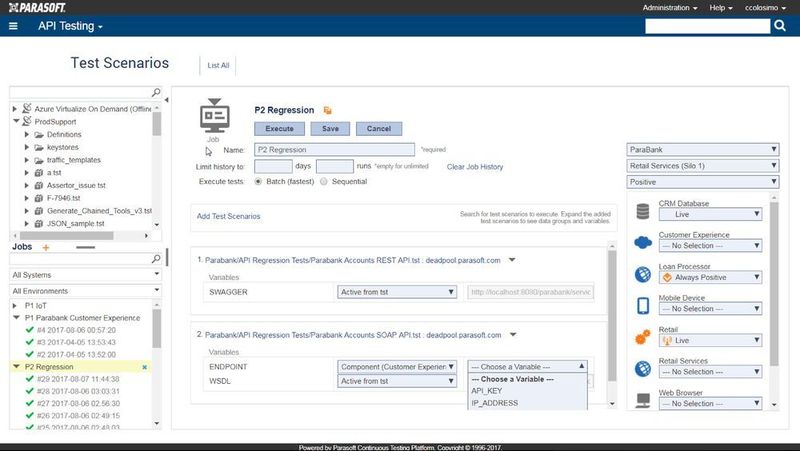
Task: Open the ccolosimo user menu
Action: 765,8
